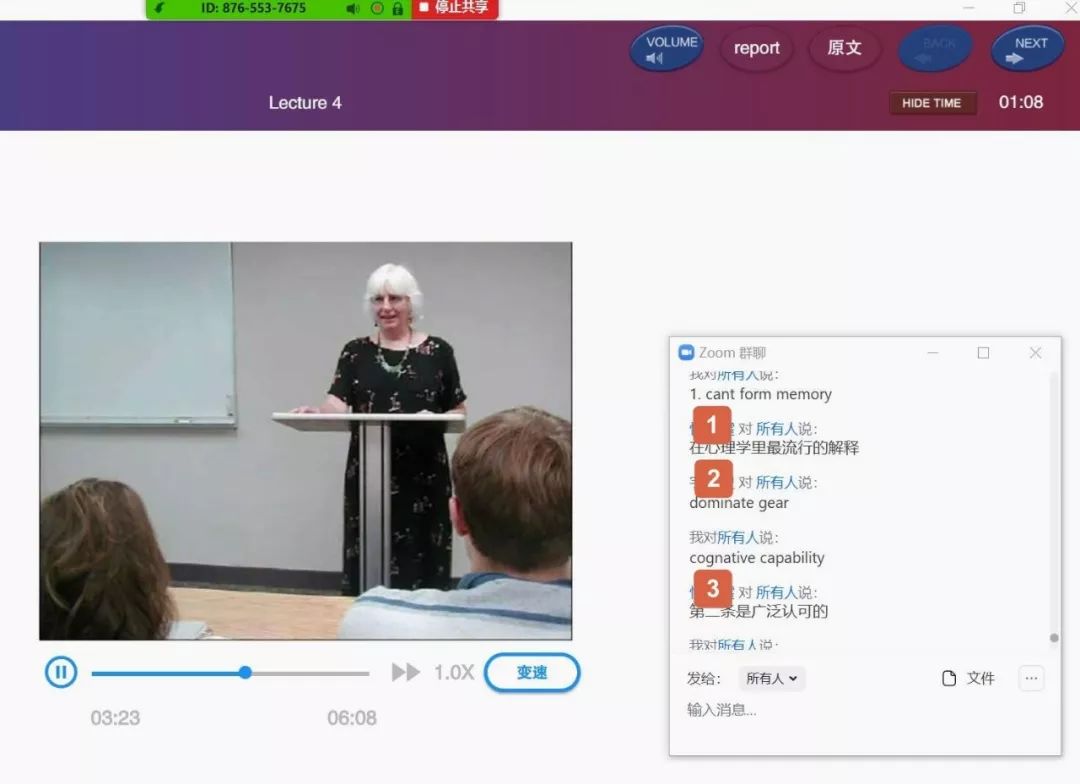1080x784 pixels.
Task: Click the 1.0X playback speed label
Action: pyautogui.click(x=453, y=672)
